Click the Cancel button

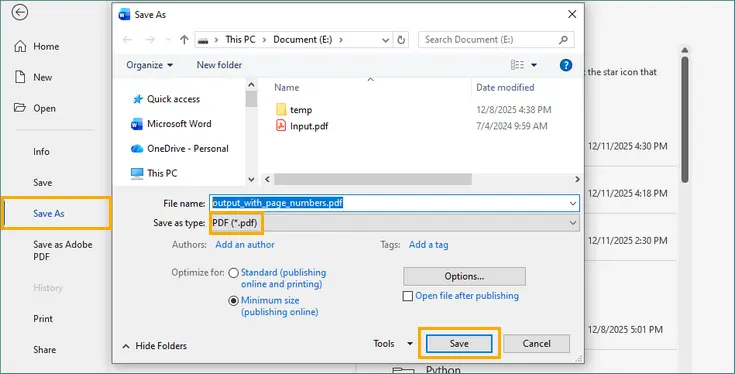536,344
